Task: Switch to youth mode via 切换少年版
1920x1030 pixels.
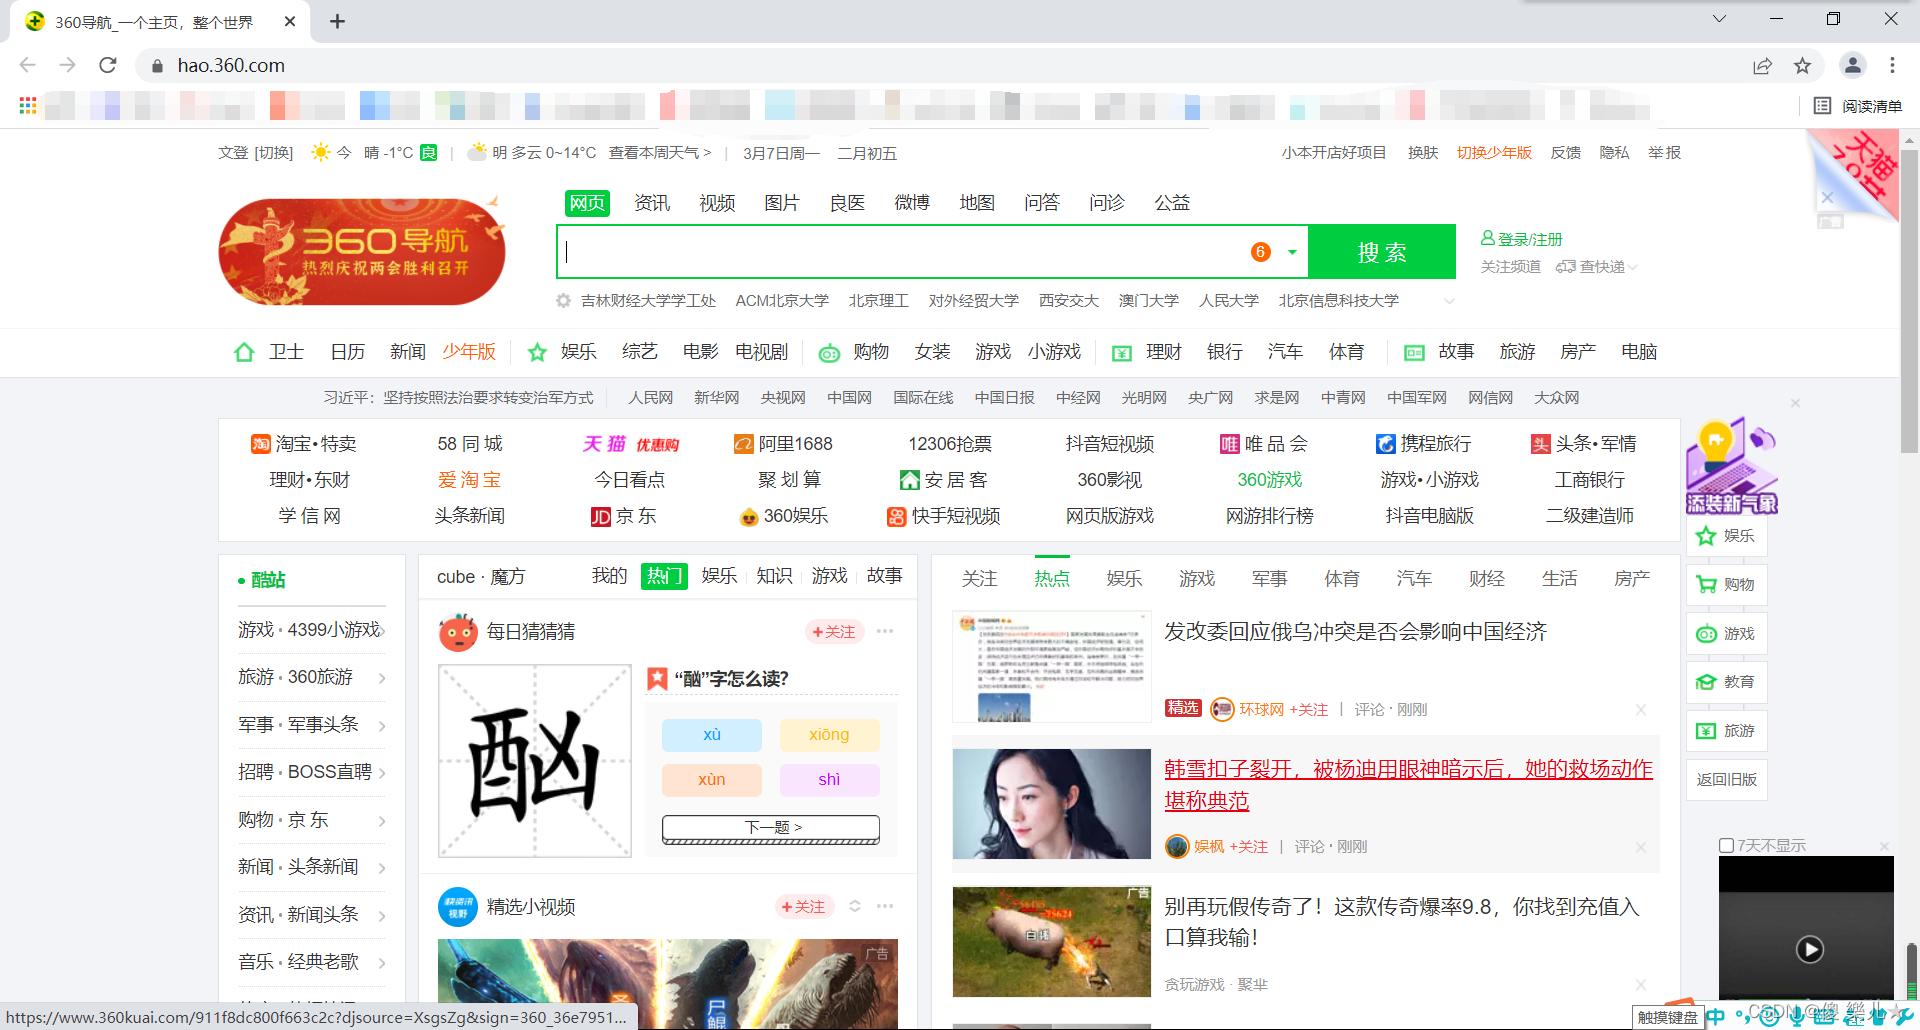Action: tap(1494, 153)
